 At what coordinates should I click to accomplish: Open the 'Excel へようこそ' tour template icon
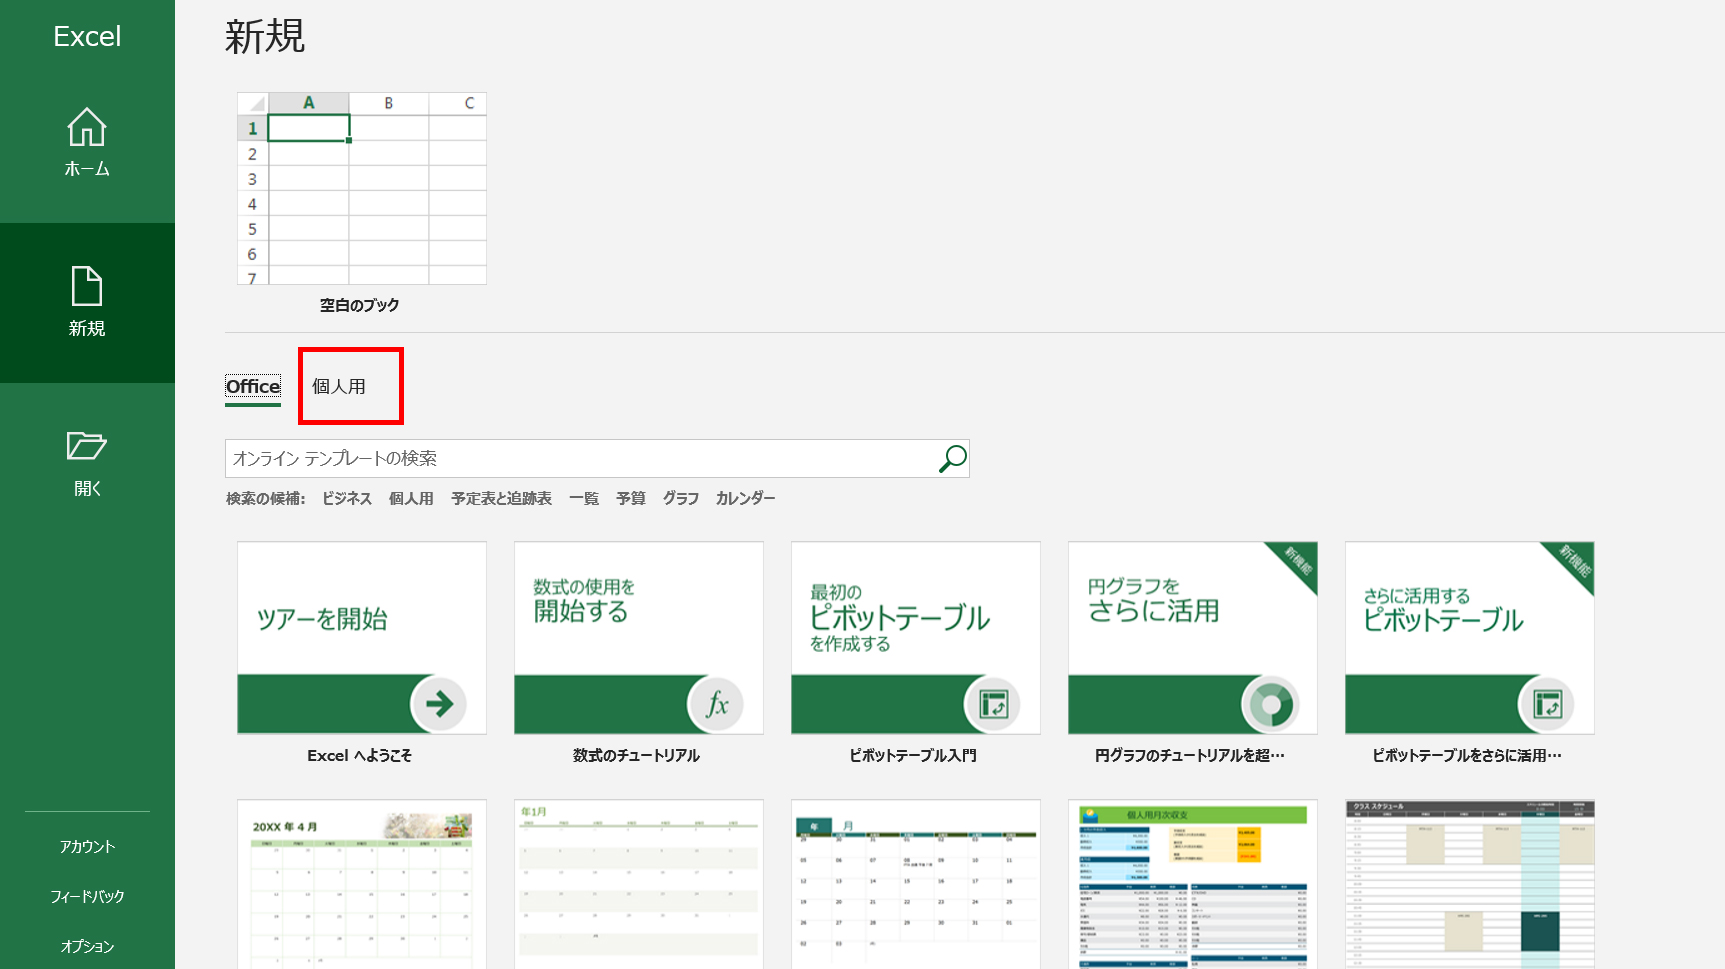pyautogui.click(x=361, y=638)
